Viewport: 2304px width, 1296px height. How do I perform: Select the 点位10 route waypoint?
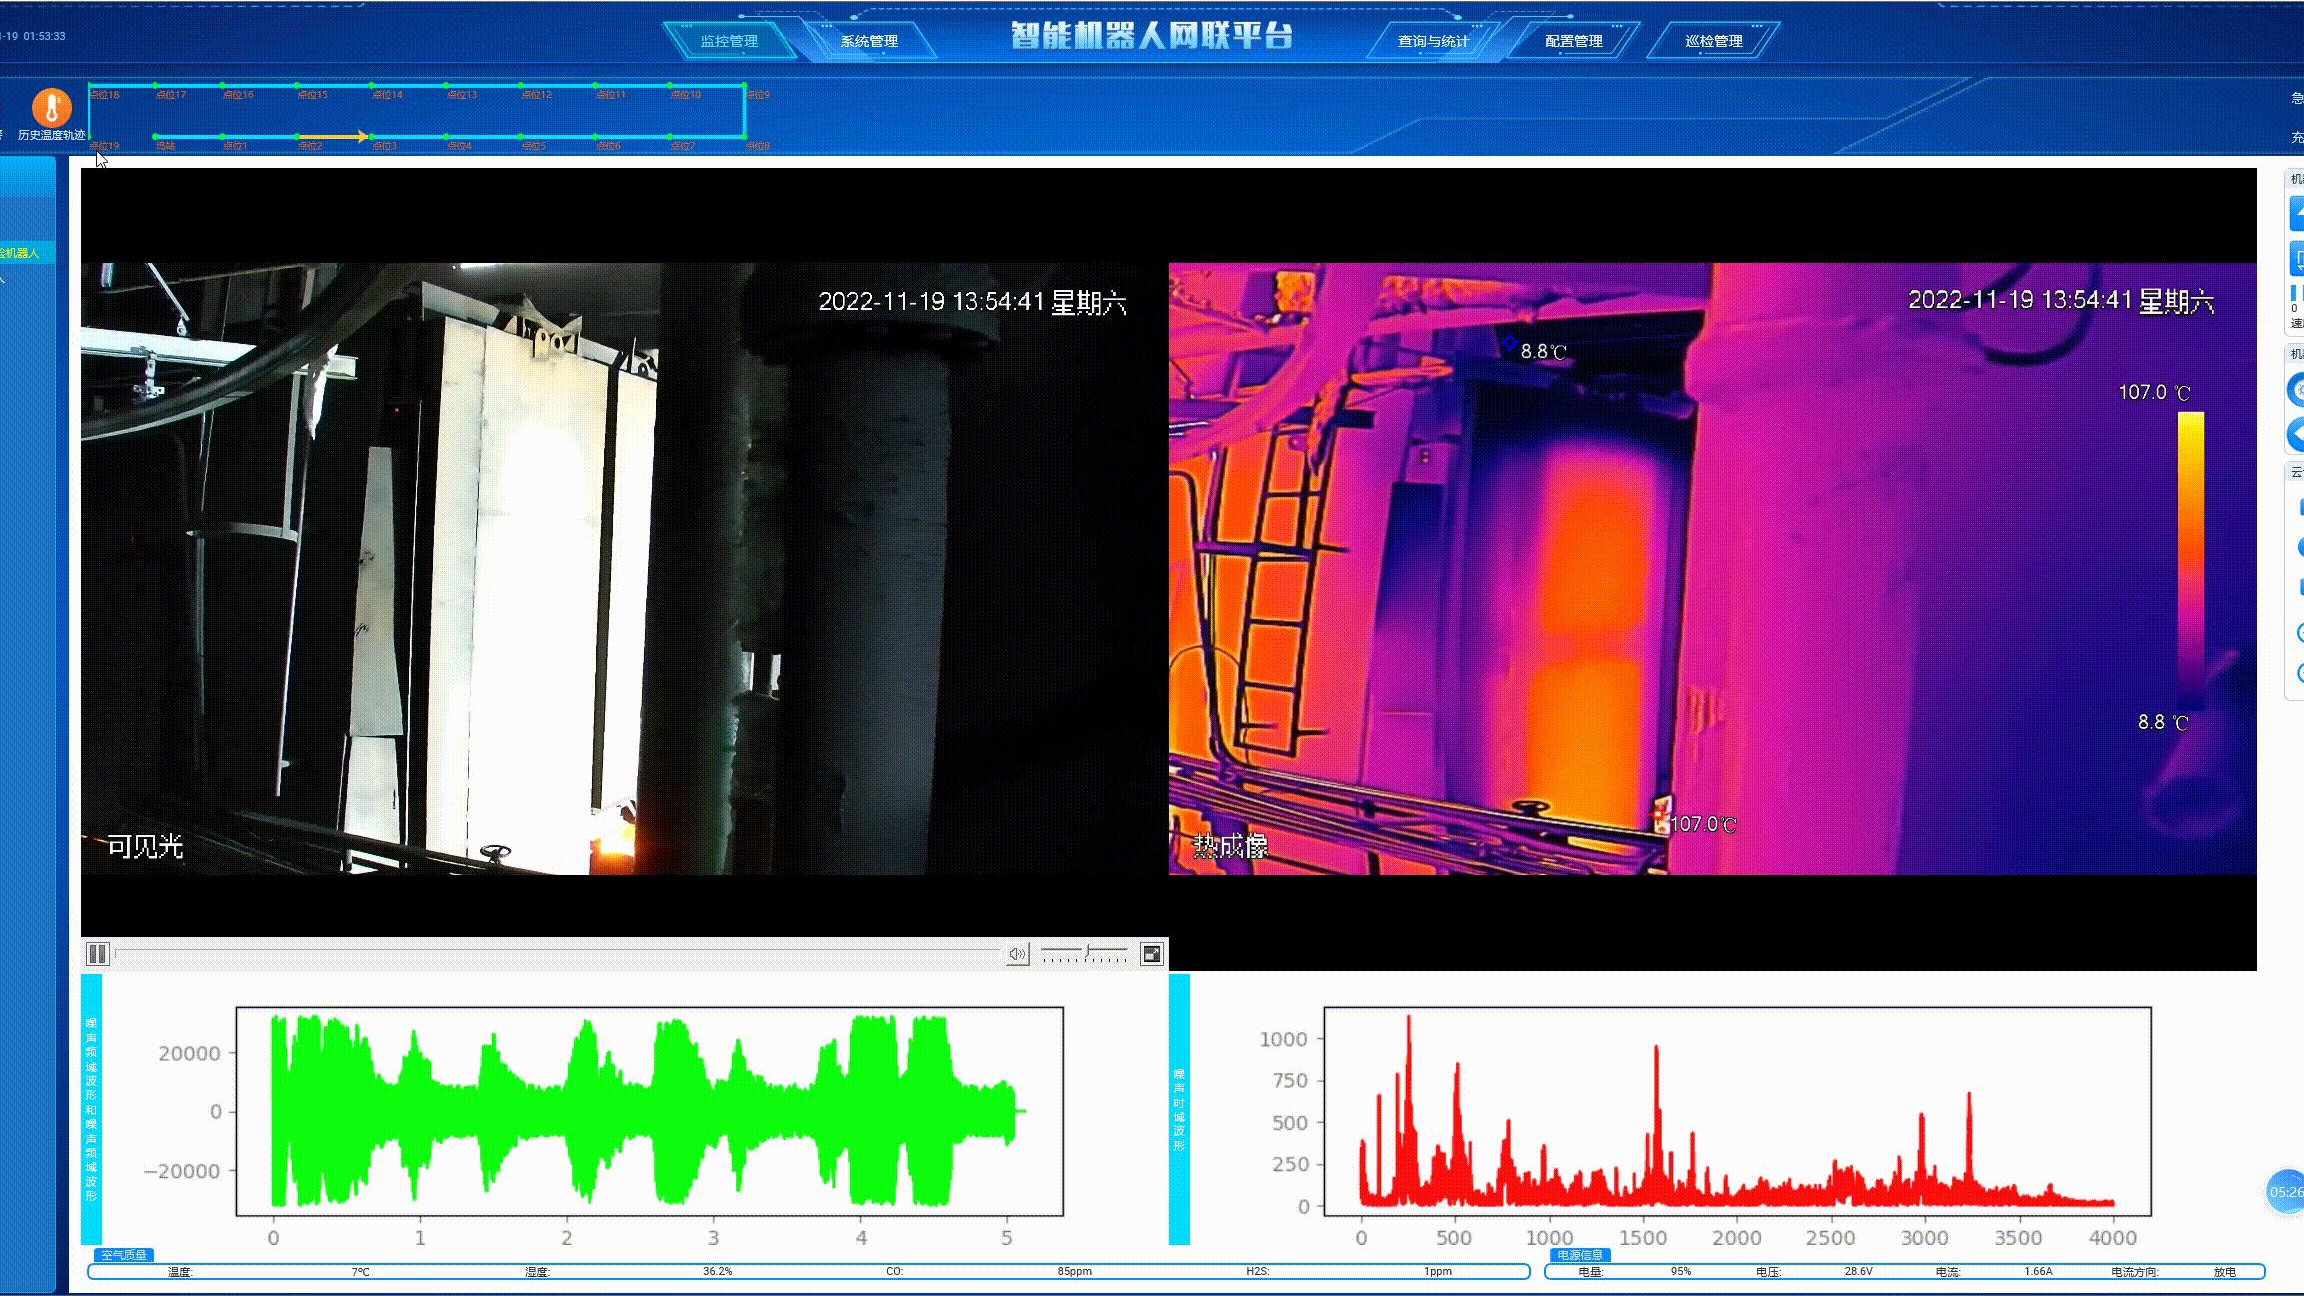pyautogui.click(x=670, y=86)
